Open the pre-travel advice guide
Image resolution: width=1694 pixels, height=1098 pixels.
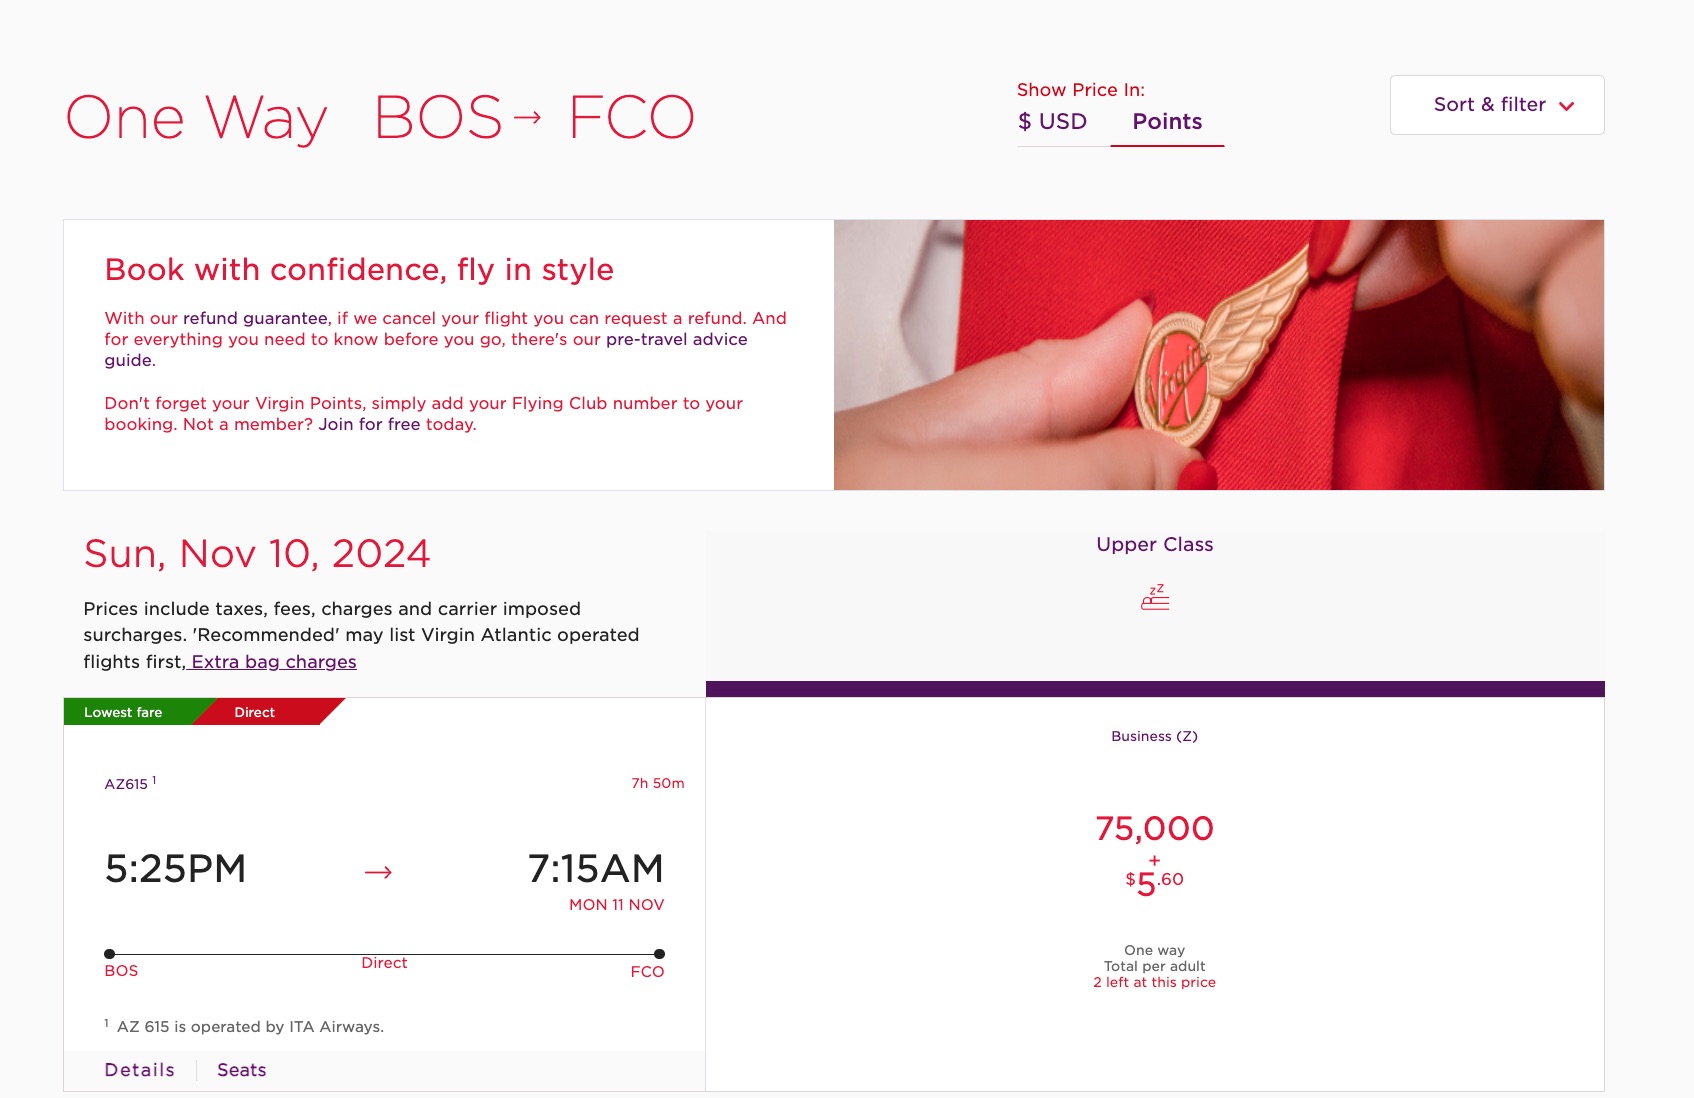pyautogui.click(x=675, y=338)
